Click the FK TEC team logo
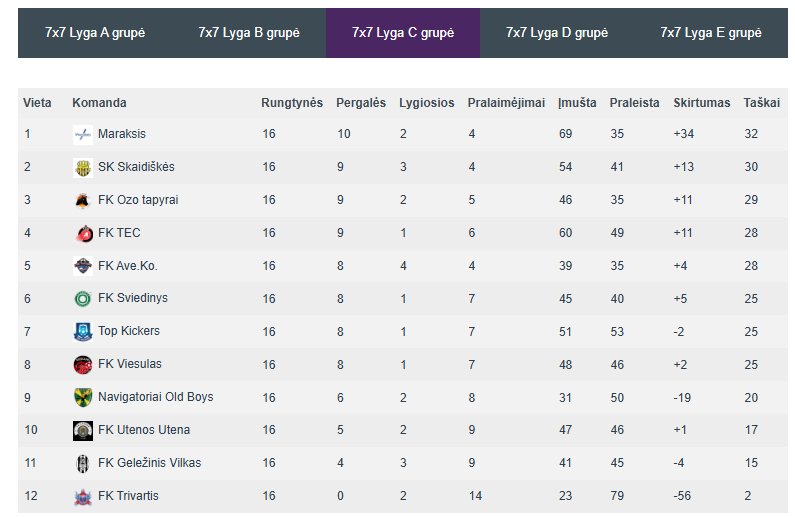This screenshot has width=795, height=517. 83,234
